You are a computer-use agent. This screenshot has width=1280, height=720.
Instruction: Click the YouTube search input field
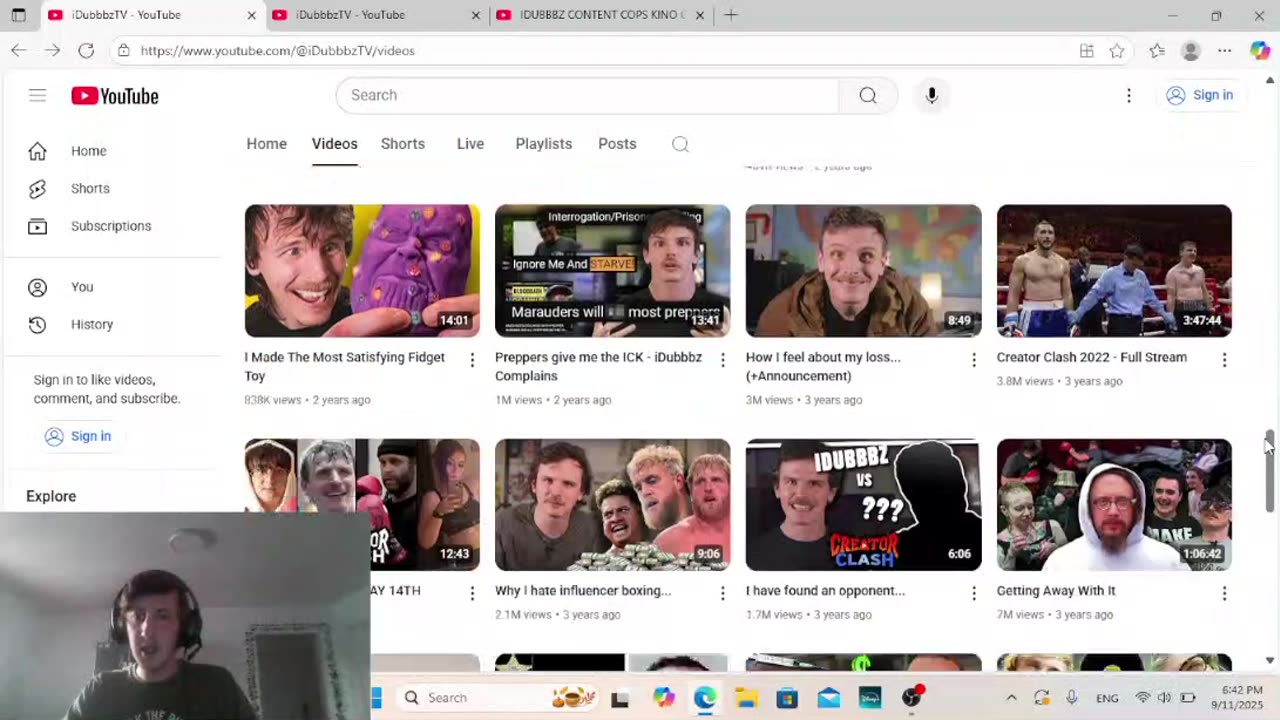click(588, 95)
